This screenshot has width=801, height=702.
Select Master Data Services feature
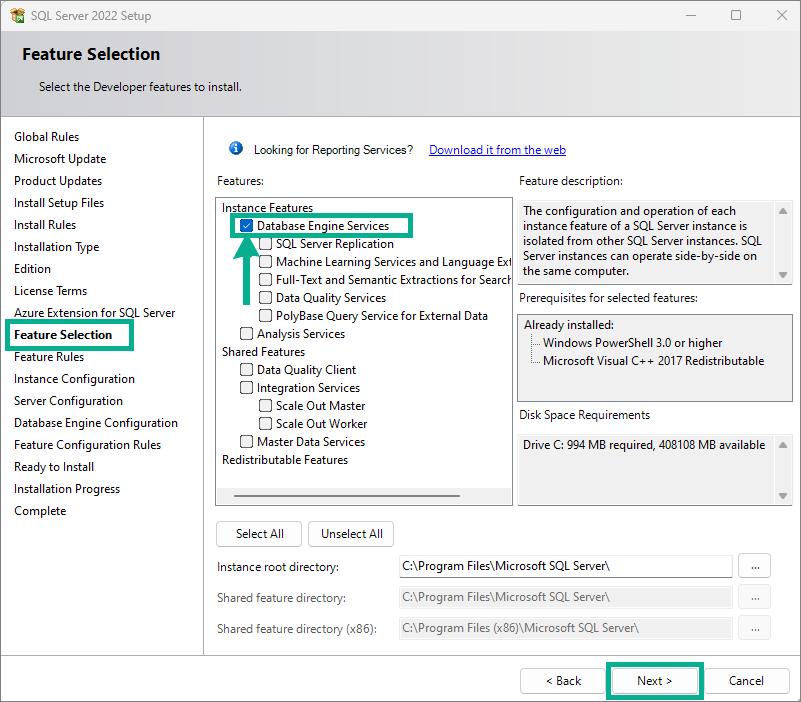(x=246, y=441)
